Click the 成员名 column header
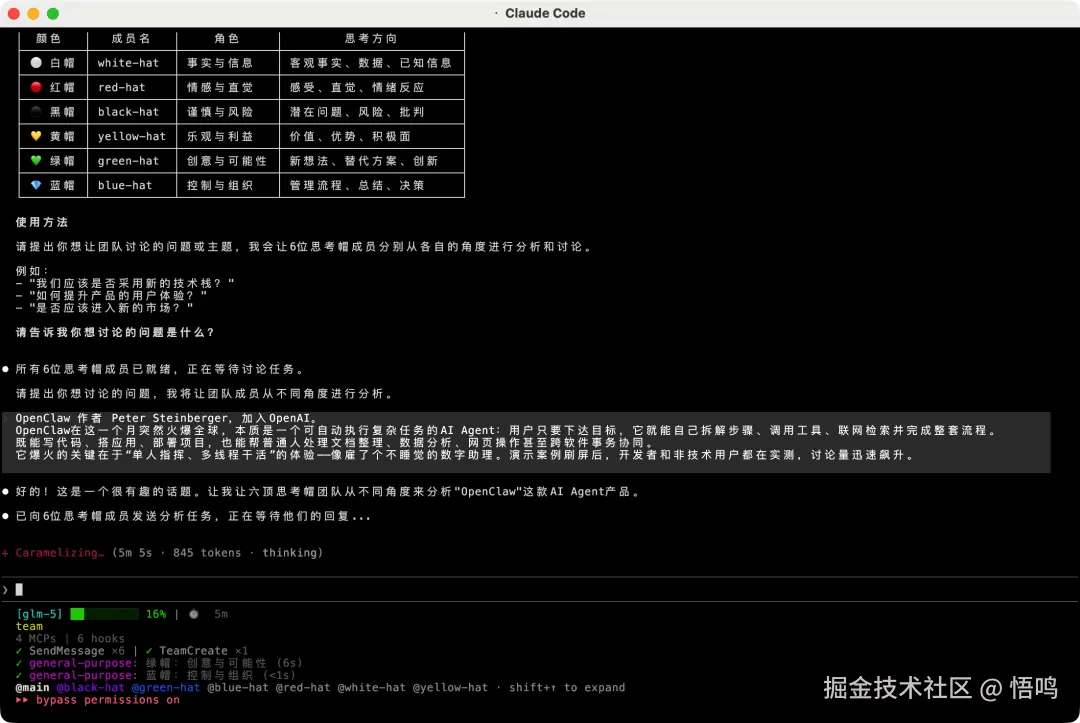This screenshot has height=723, width=1080. pyautogui.click(x=131, y=39)
